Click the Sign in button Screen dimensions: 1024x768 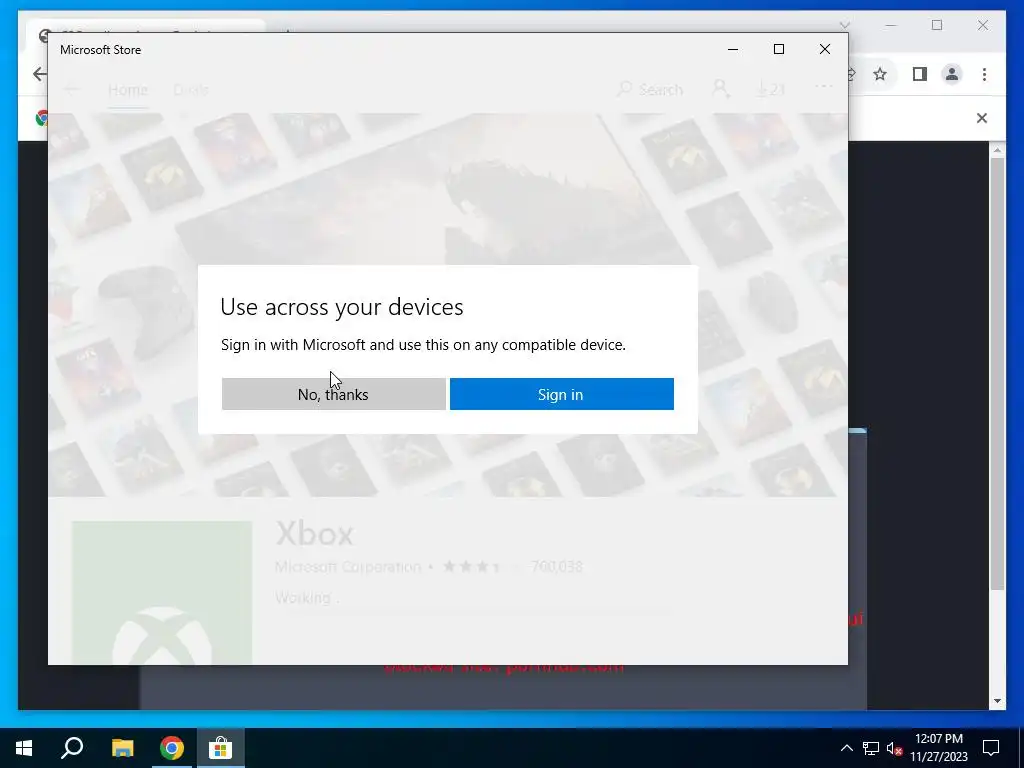(562, 394)
